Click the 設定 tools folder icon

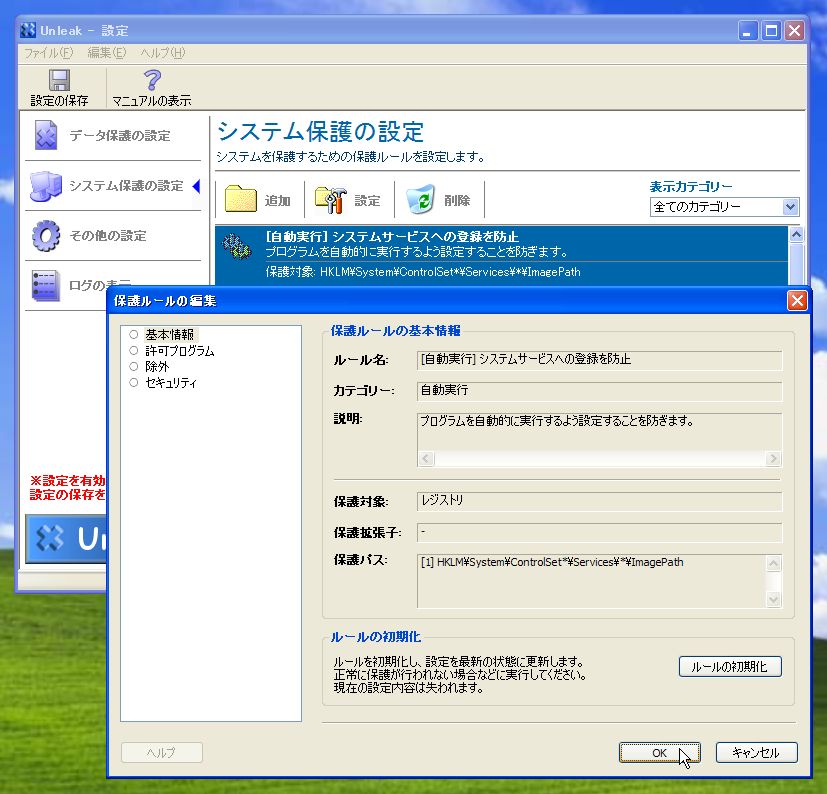331,199
